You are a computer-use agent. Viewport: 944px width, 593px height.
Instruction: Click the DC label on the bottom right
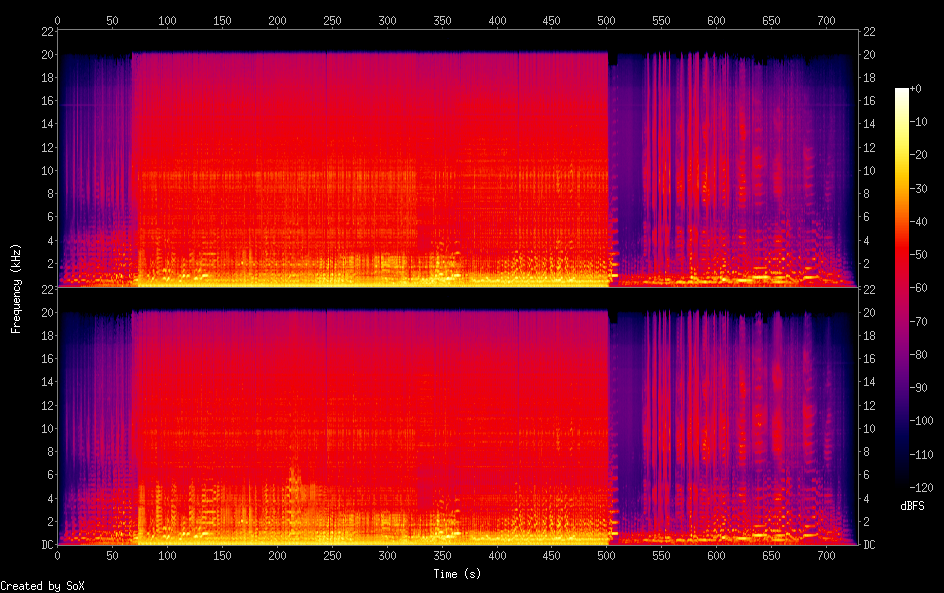[x=870, y=545]
